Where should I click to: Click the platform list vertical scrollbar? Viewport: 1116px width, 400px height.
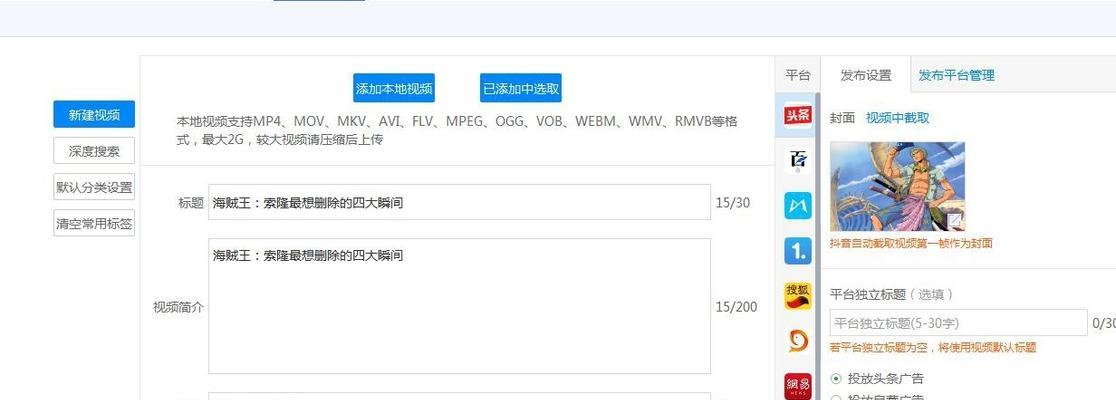click(817, 246)
